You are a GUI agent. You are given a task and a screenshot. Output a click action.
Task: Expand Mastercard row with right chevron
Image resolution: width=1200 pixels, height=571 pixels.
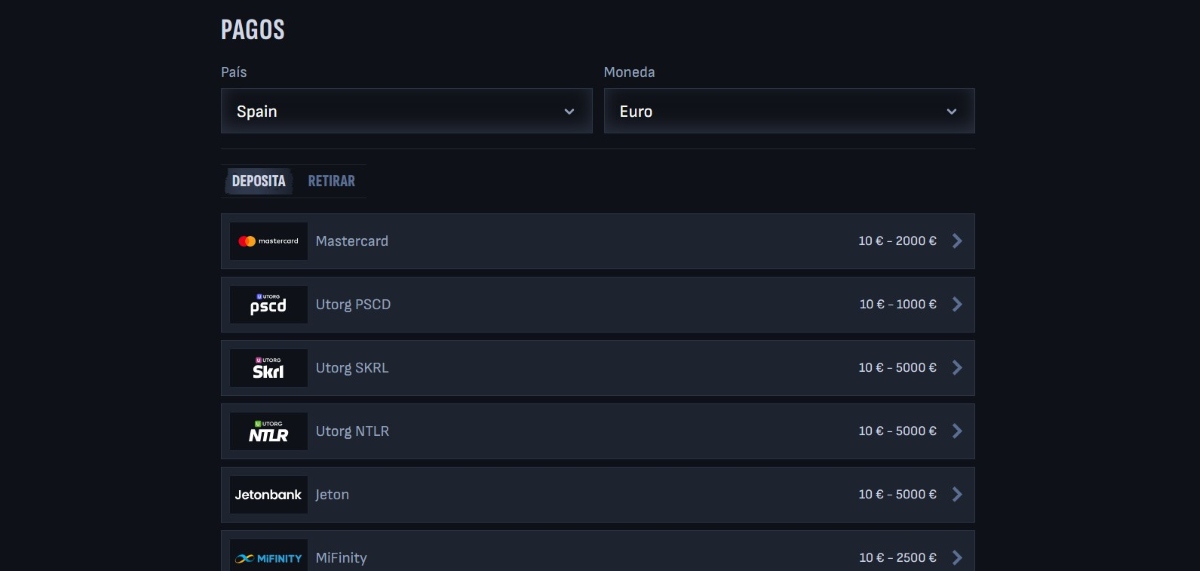957,241
